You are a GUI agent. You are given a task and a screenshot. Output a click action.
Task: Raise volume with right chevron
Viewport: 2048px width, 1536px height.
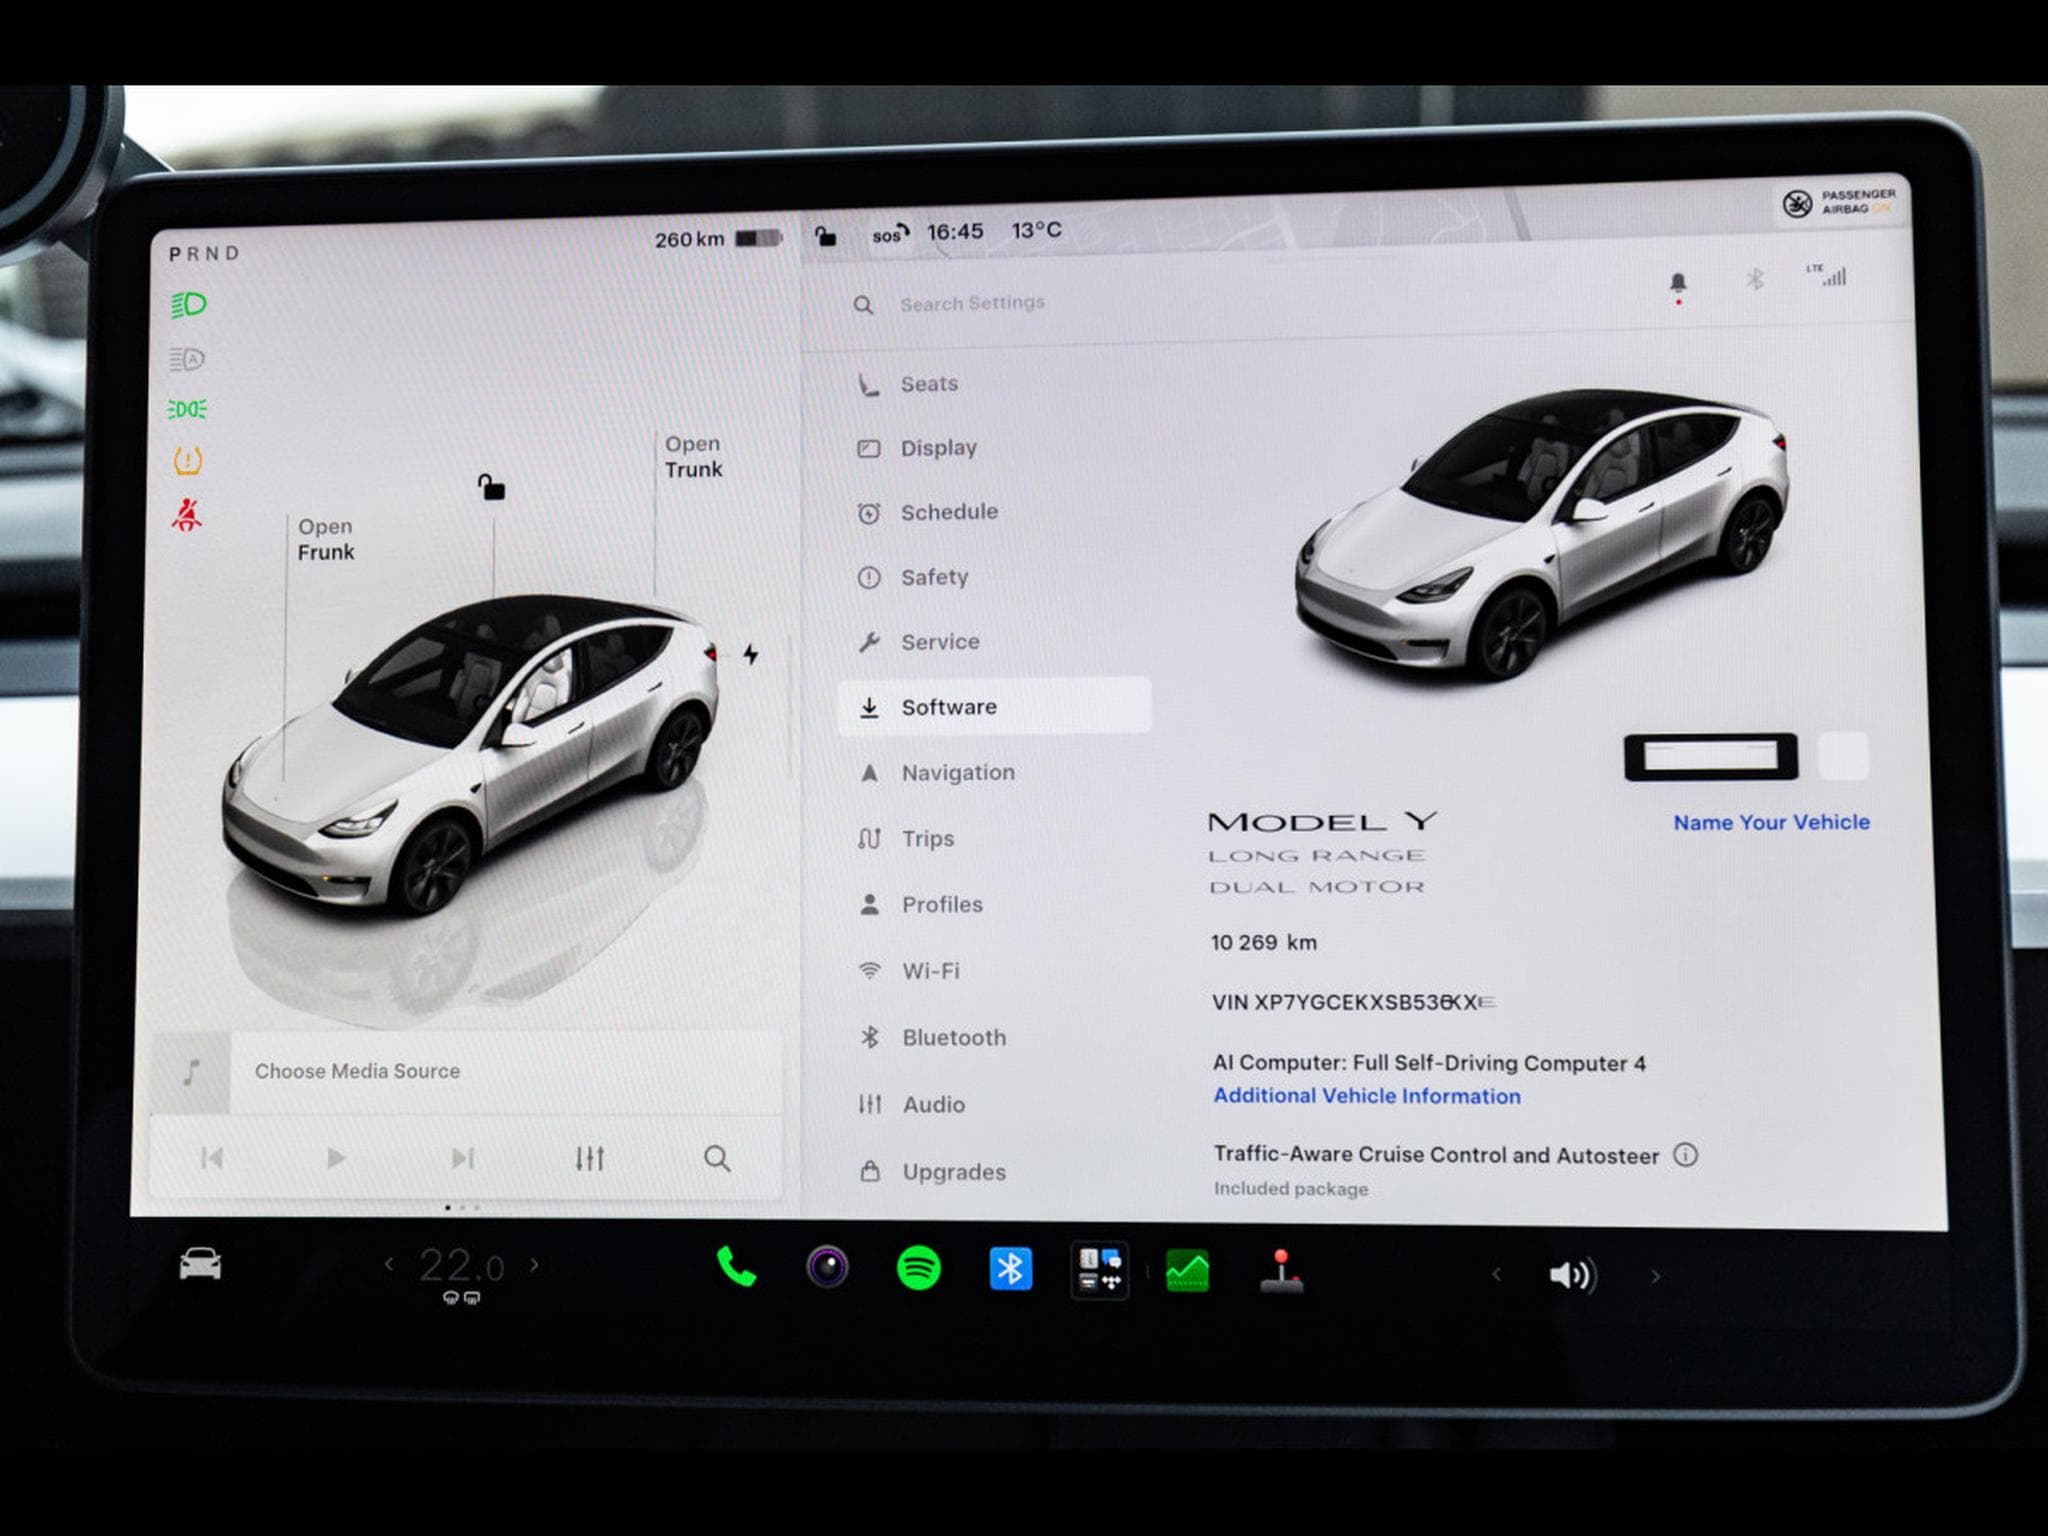point(1656,1276)
